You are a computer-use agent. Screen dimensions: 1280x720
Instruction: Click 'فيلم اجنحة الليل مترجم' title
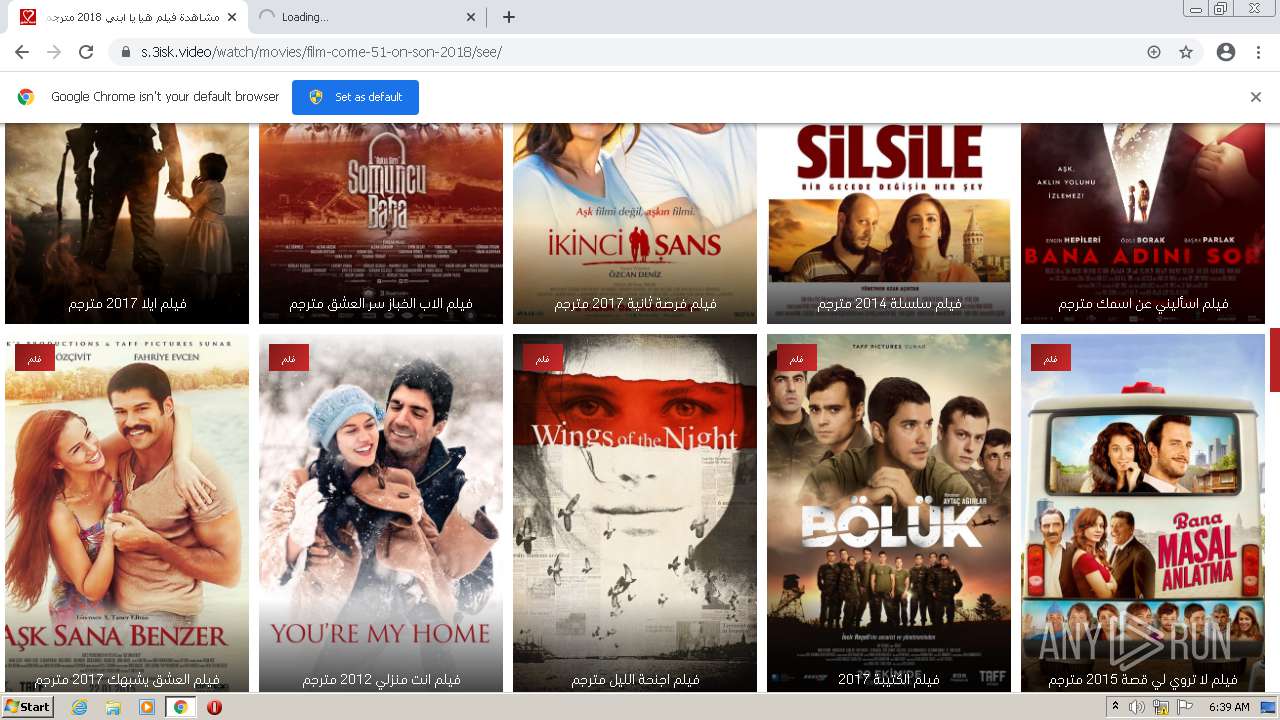click(x=635, y=679)
